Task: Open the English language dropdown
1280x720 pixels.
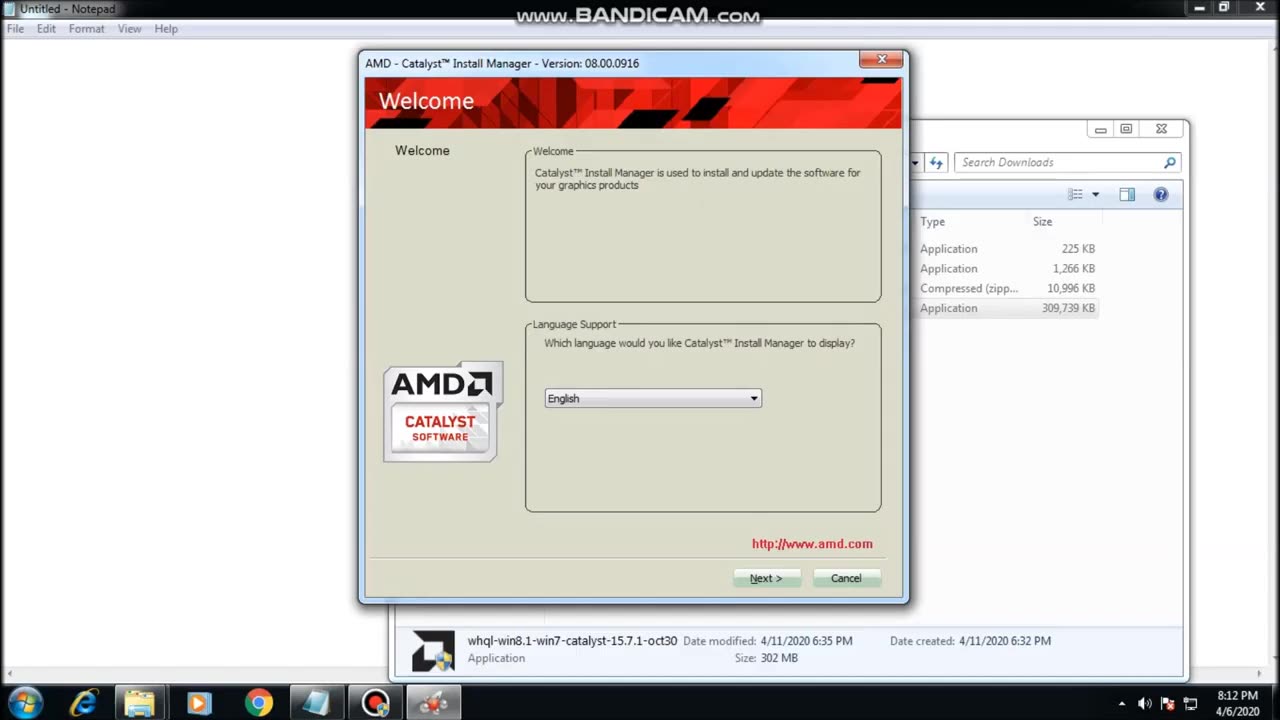Action: coord(653,398)
